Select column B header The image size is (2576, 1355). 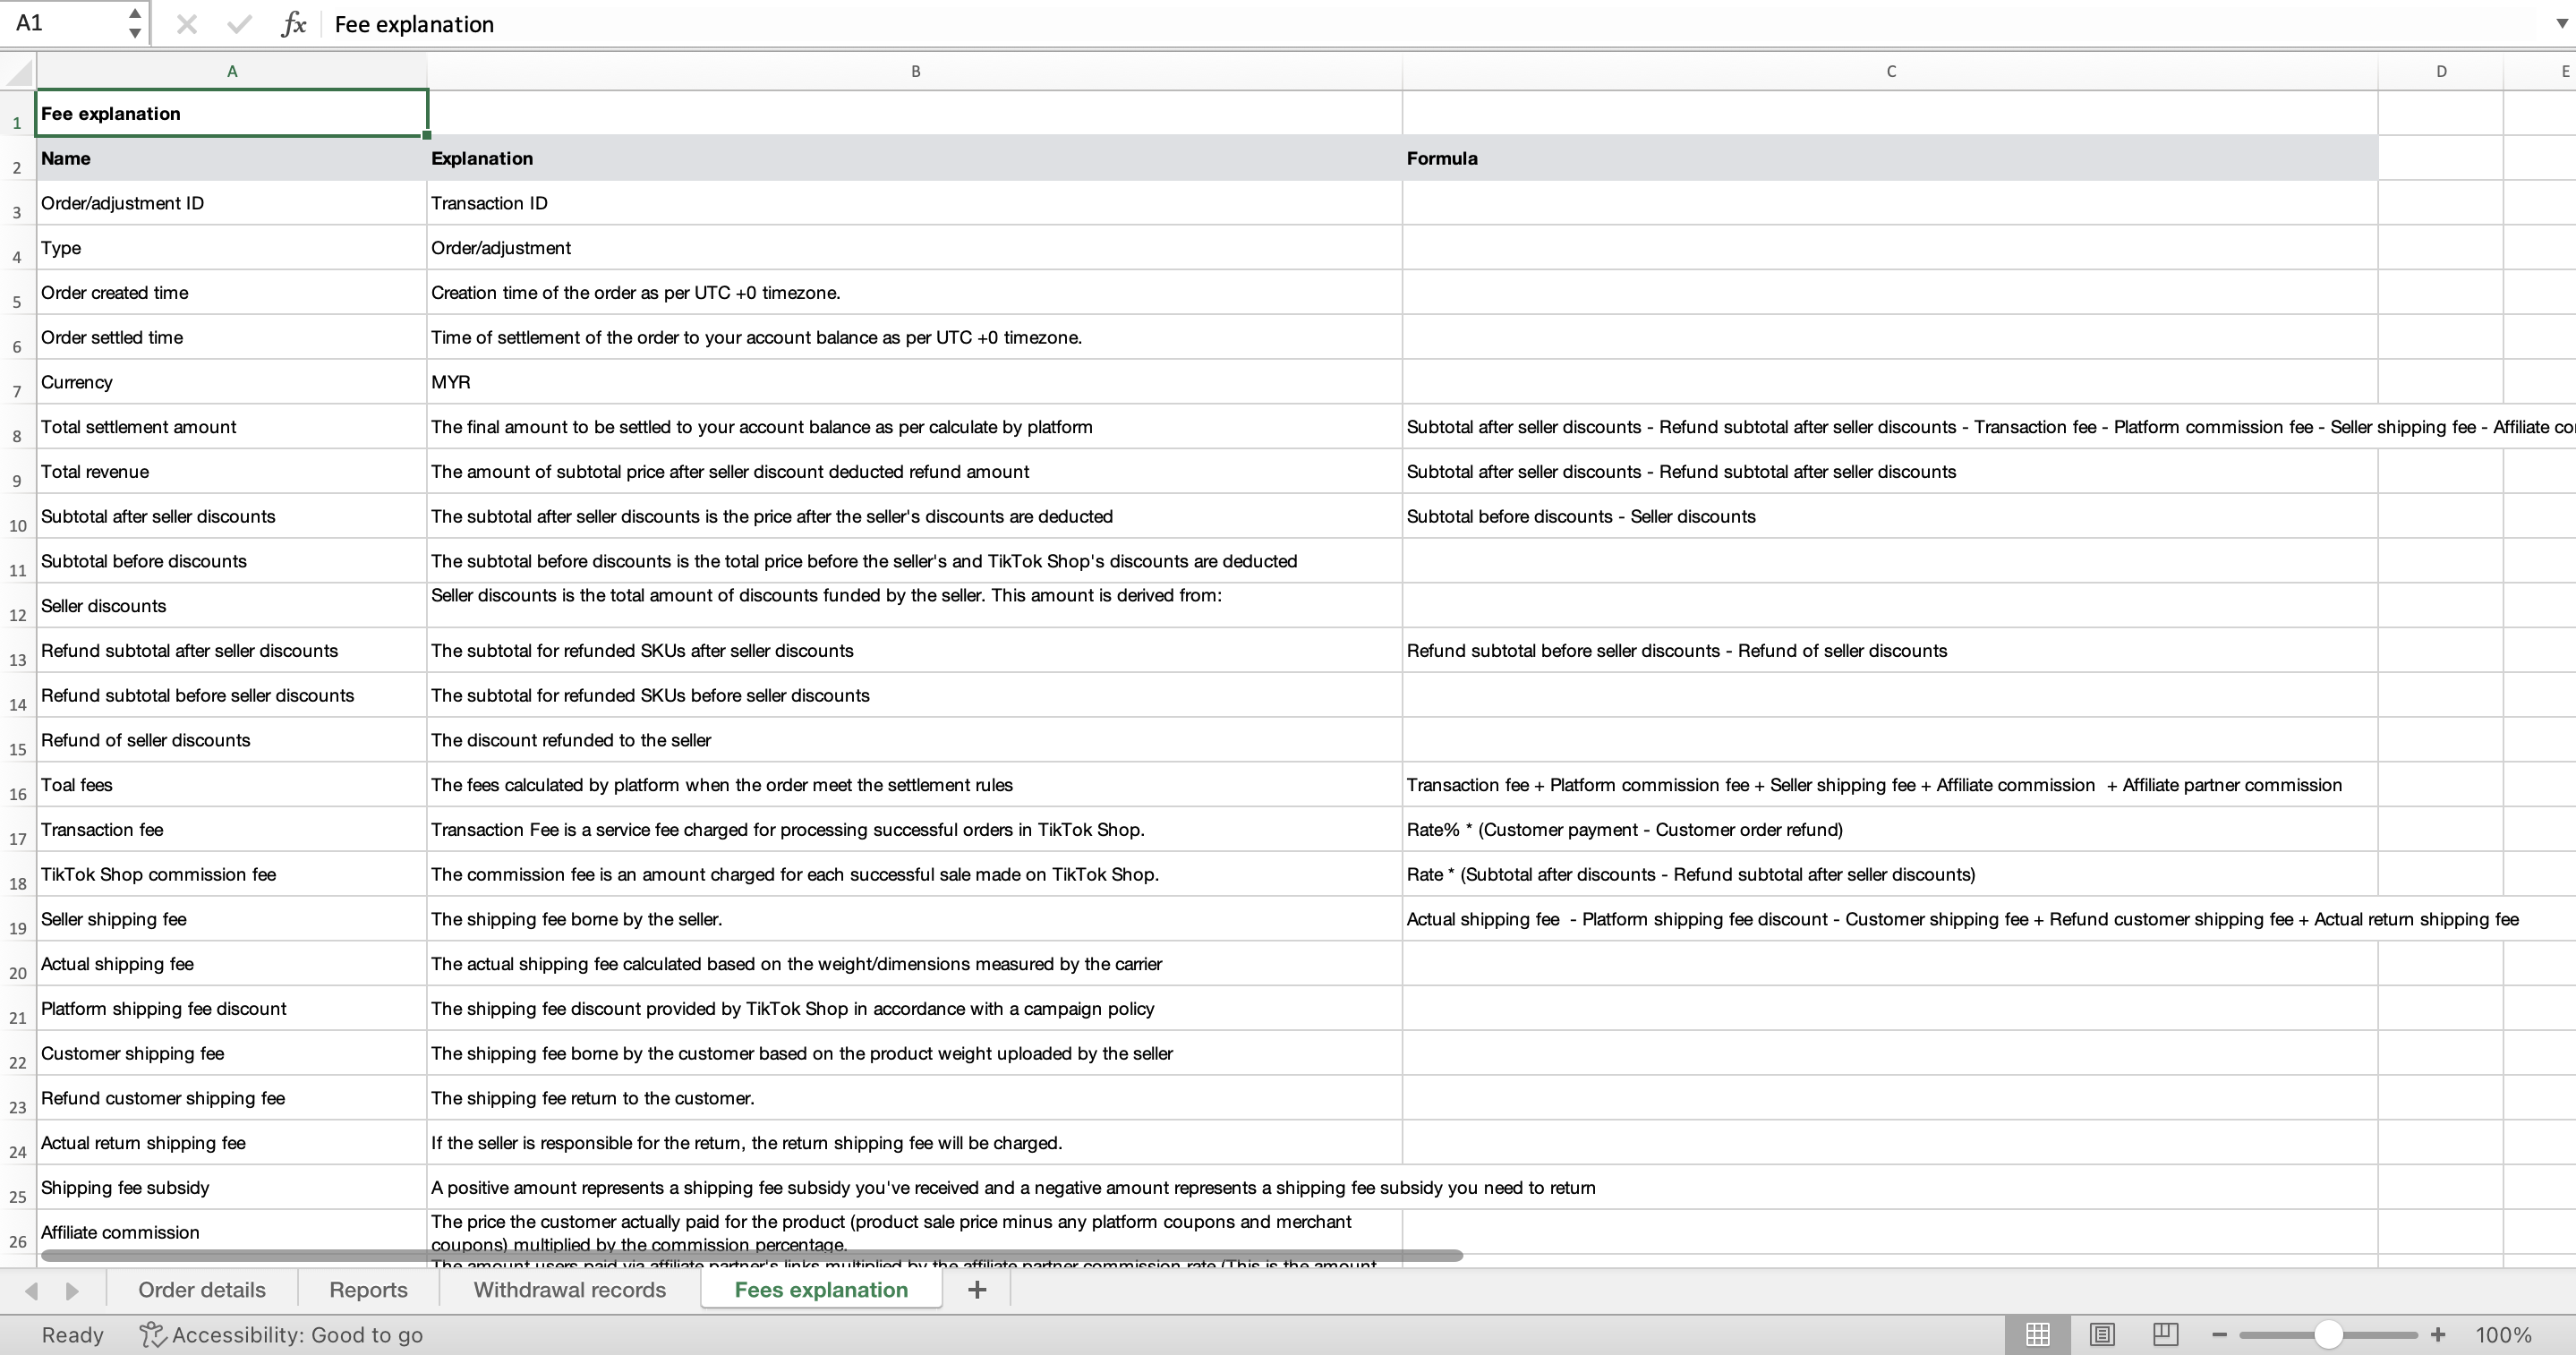click(x=914, y=71)
